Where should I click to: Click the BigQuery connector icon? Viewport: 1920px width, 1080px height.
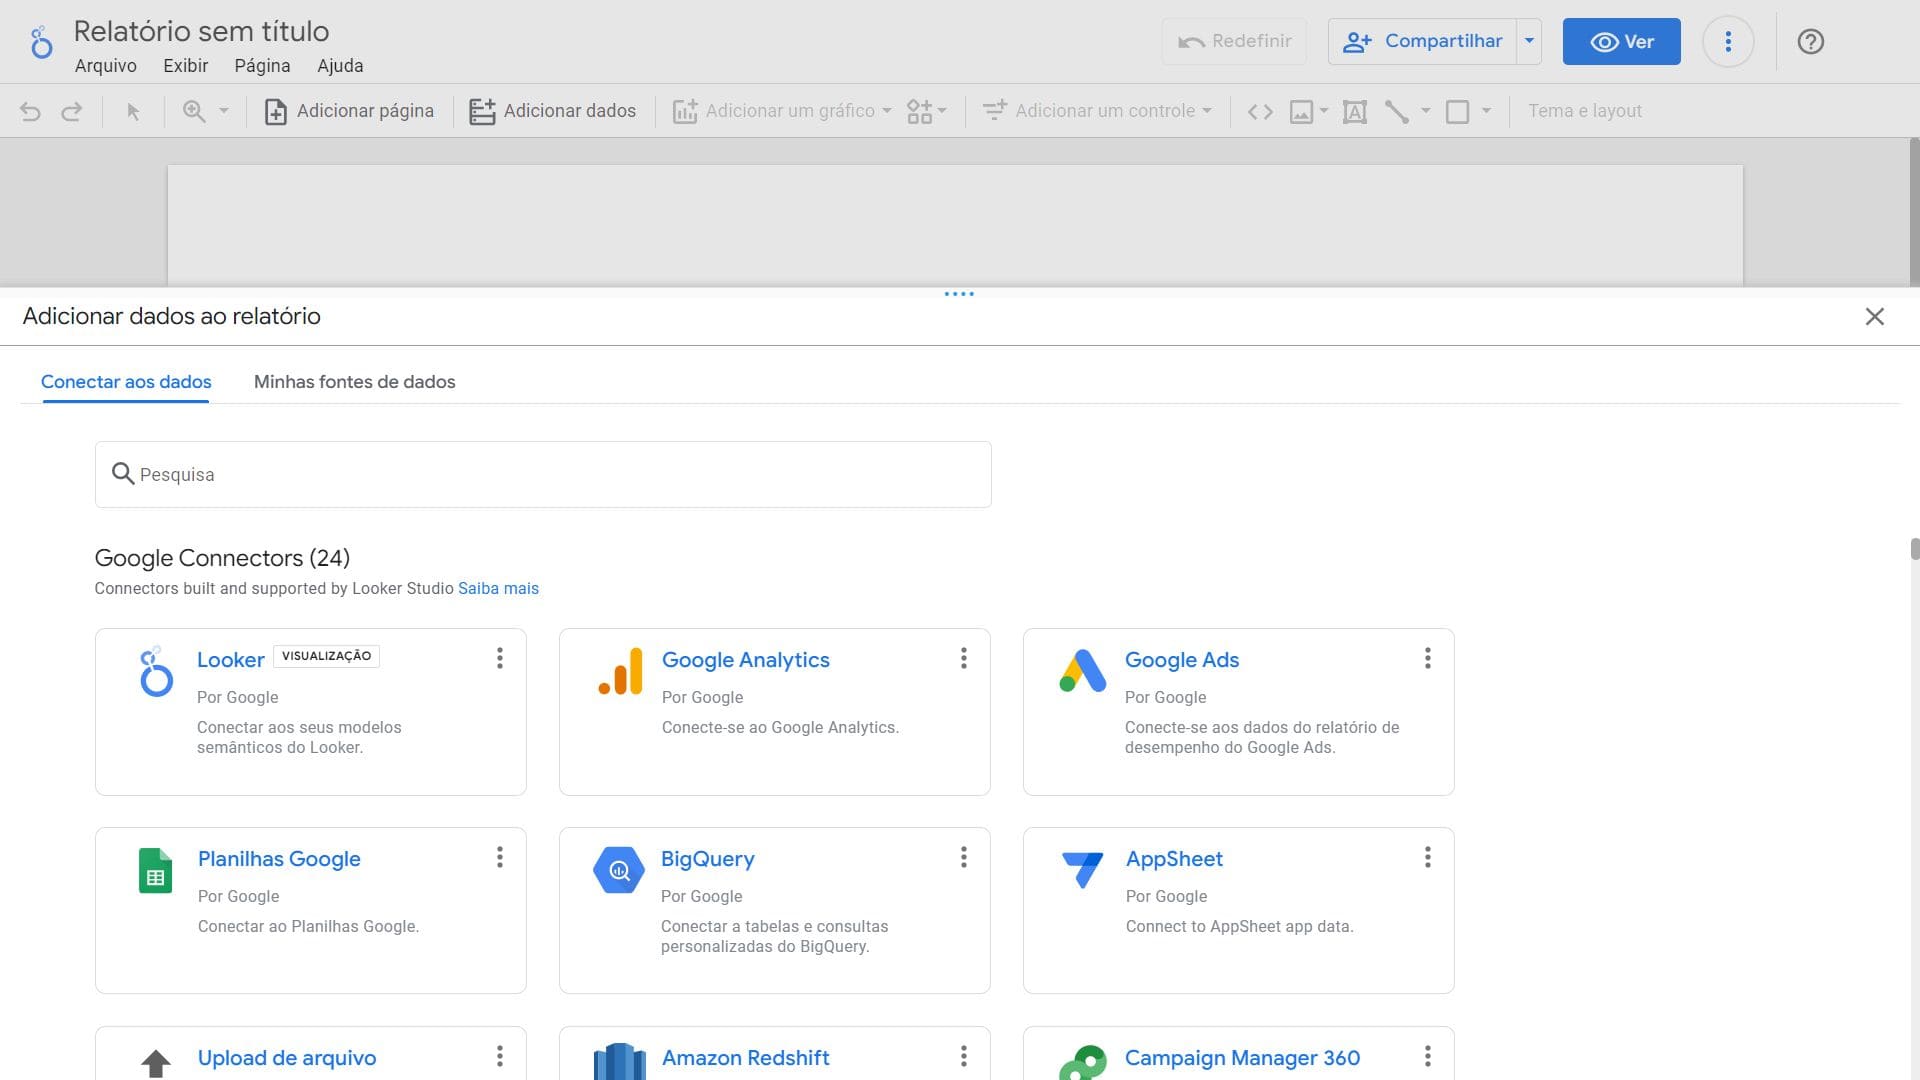619,870
